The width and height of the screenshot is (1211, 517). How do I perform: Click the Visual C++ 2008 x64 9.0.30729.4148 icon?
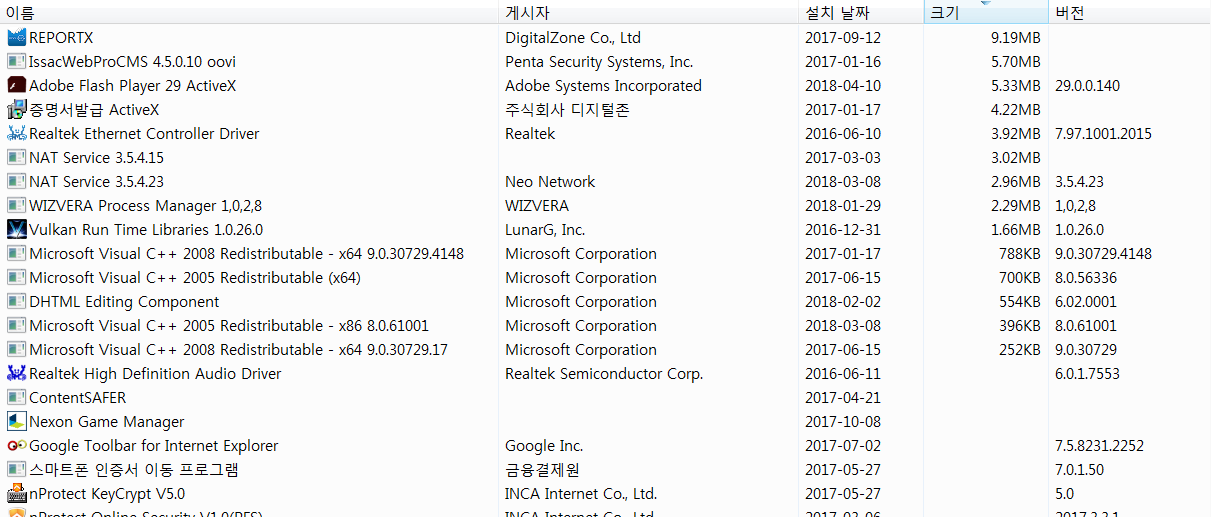[x=16, y=254]
